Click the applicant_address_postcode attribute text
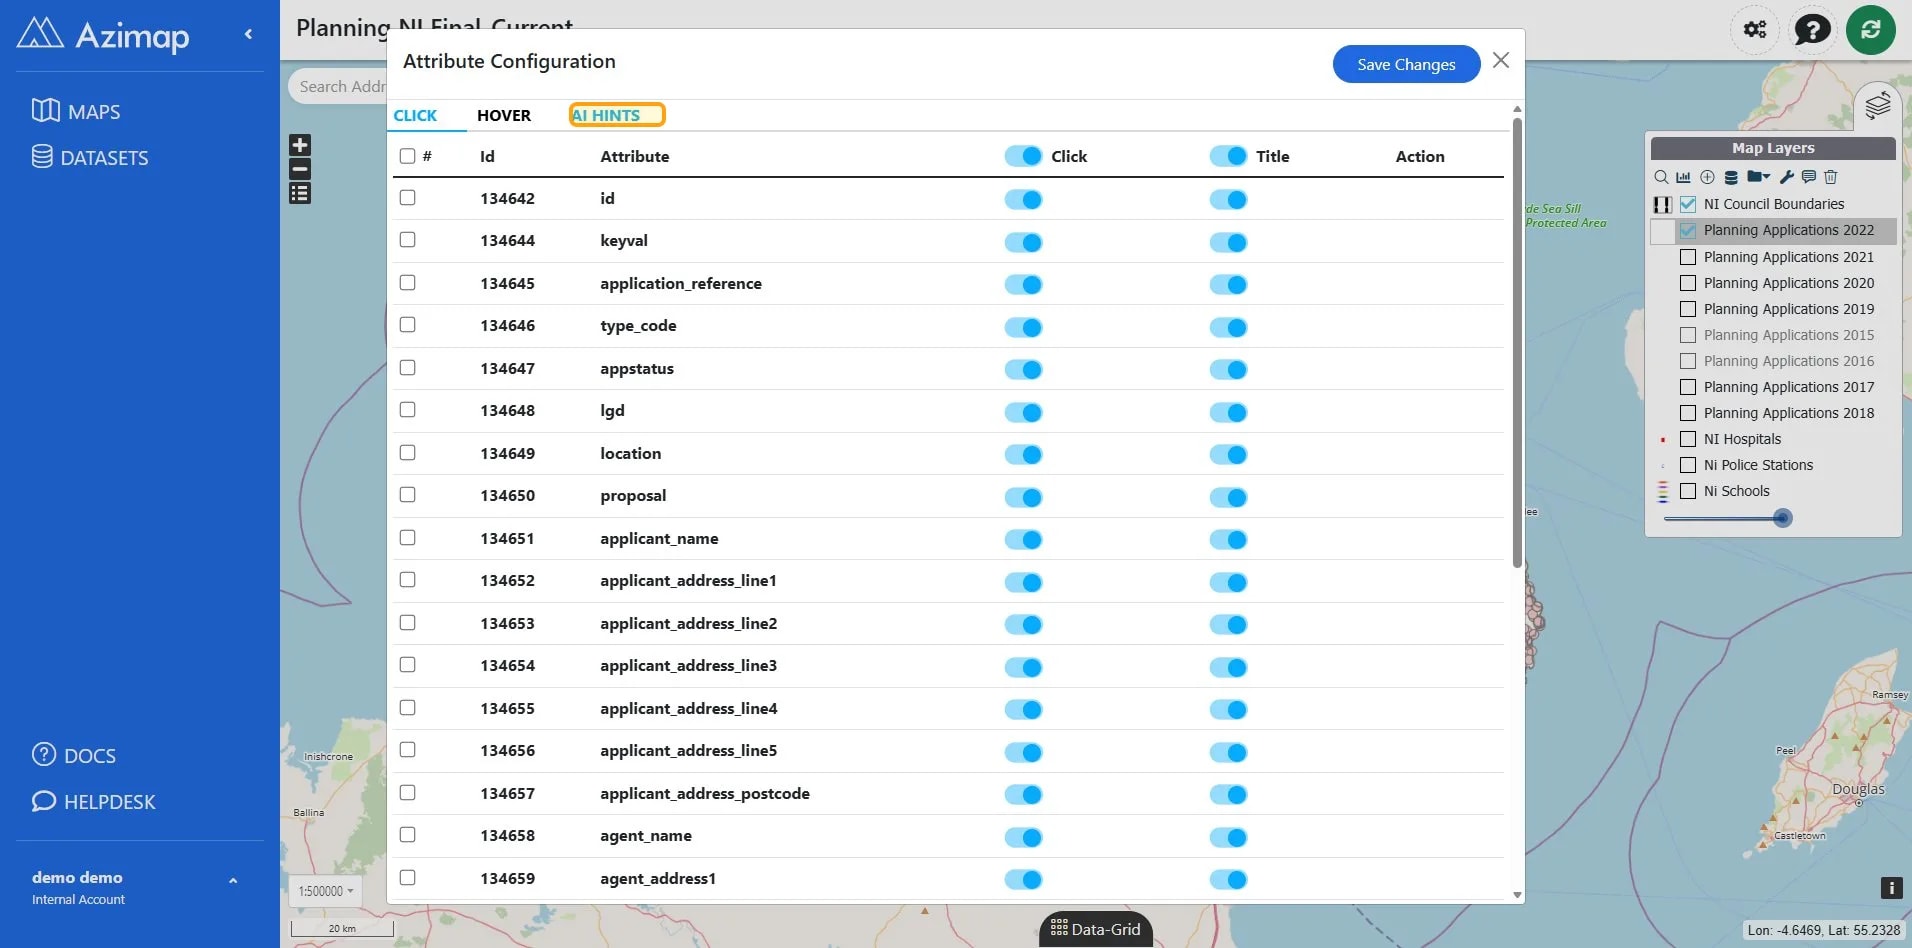 point(705,793)
